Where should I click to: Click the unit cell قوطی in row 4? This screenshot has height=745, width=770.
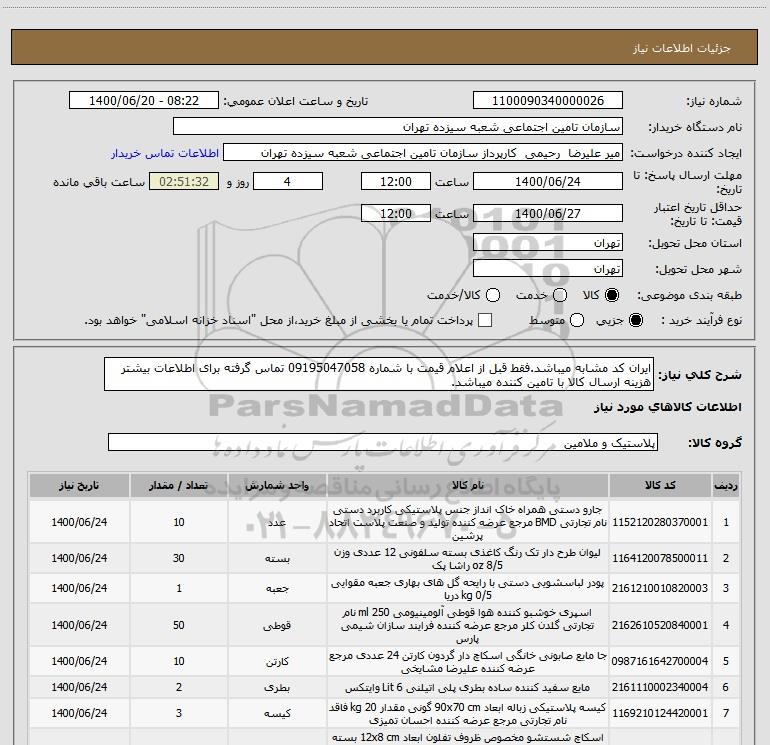pos(277,625)
